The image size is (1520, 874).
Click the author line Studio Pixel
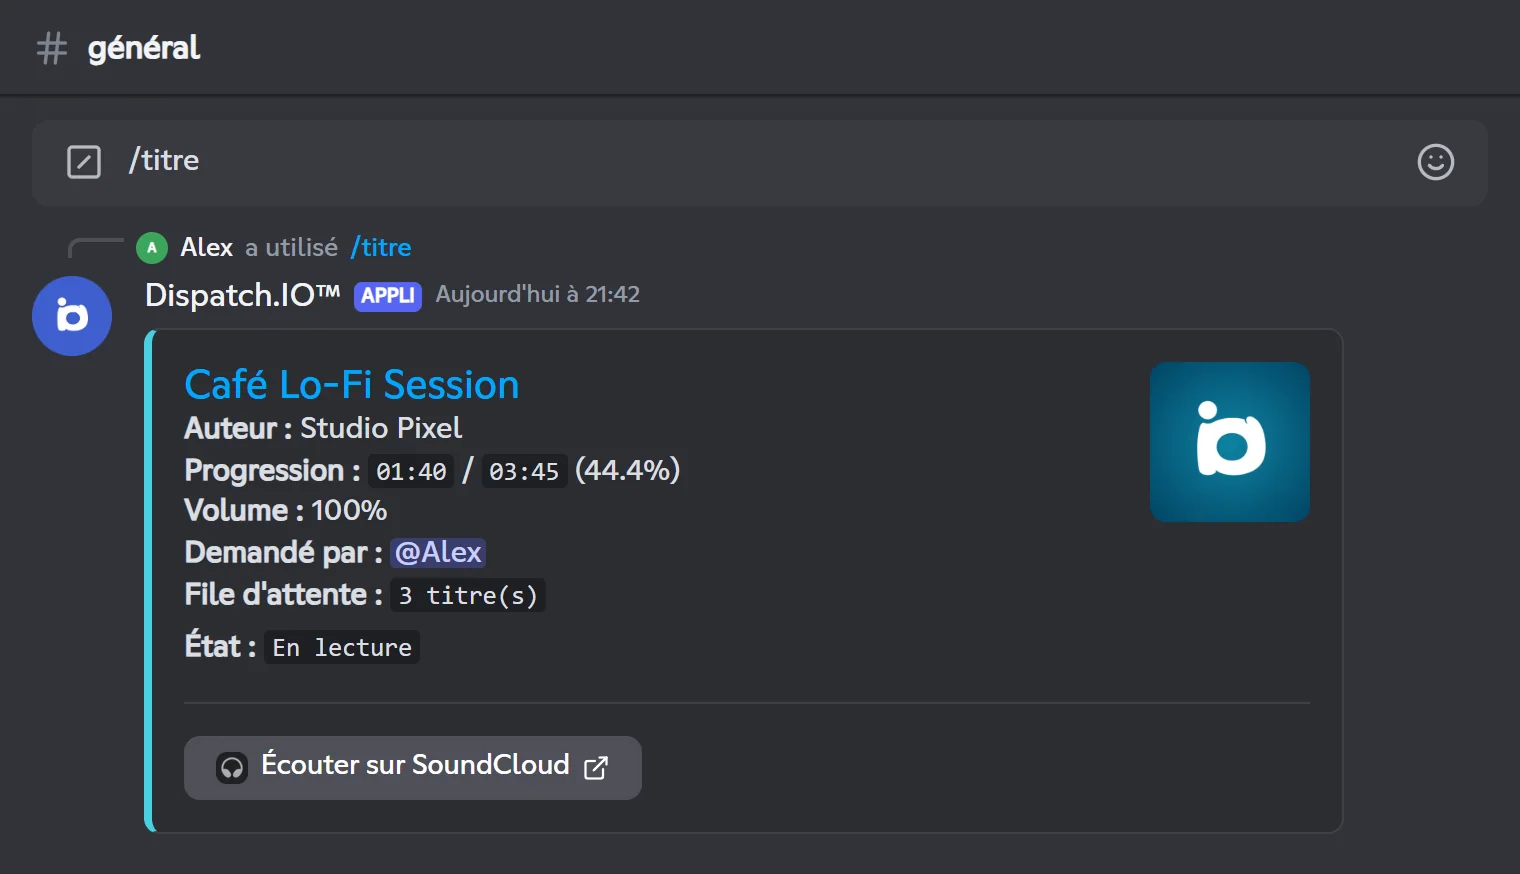coord(323,428)
